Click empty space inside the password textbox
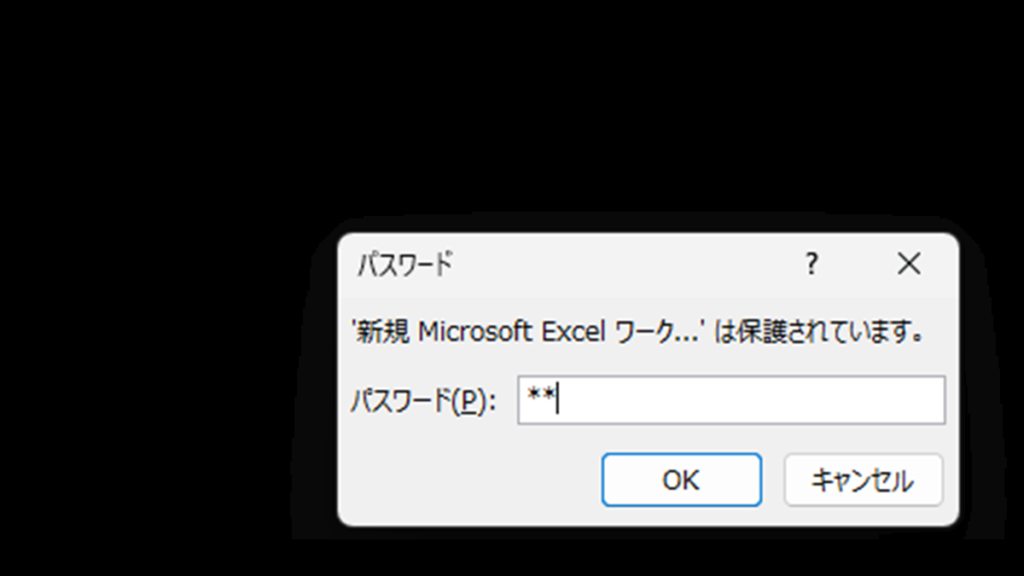1024x576 pixels. point(751,400)
